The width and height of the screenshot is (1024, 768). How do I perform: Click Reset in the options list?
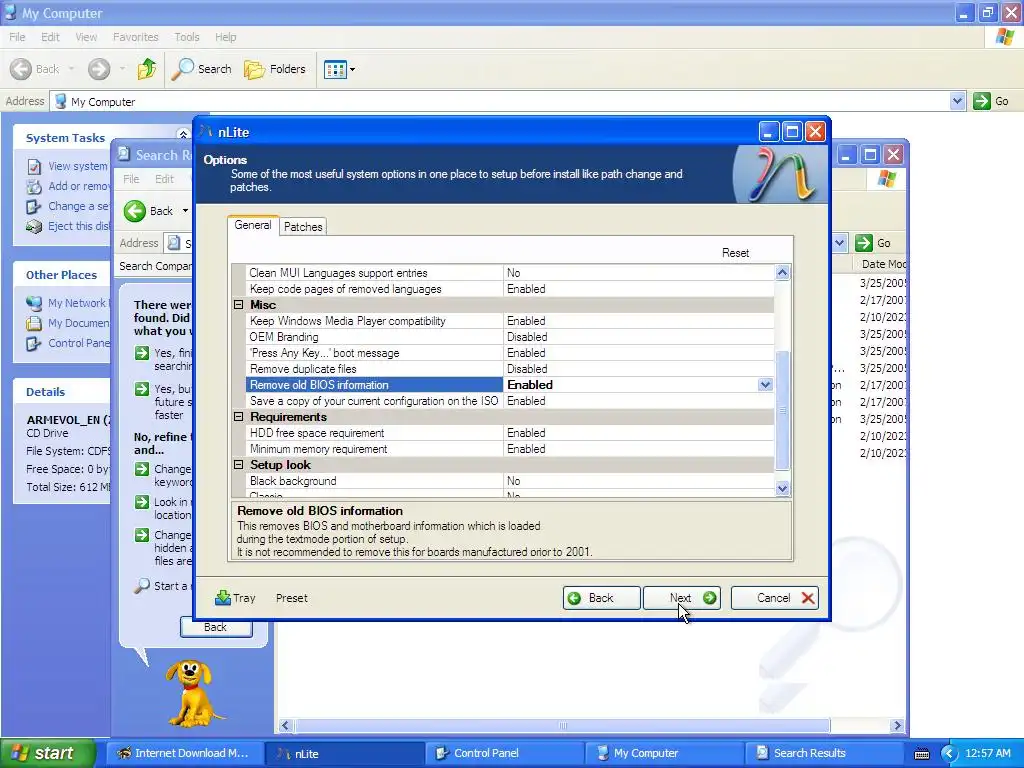[x=735, y=253]
